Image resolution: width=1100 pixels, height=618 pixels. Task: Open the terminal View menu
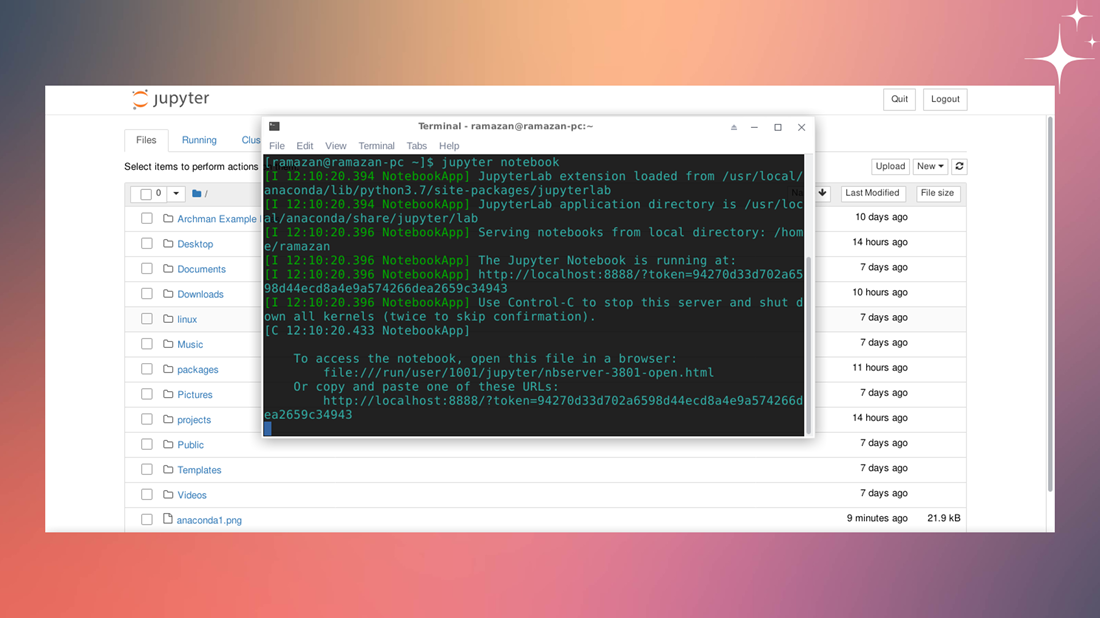(335, 146)
